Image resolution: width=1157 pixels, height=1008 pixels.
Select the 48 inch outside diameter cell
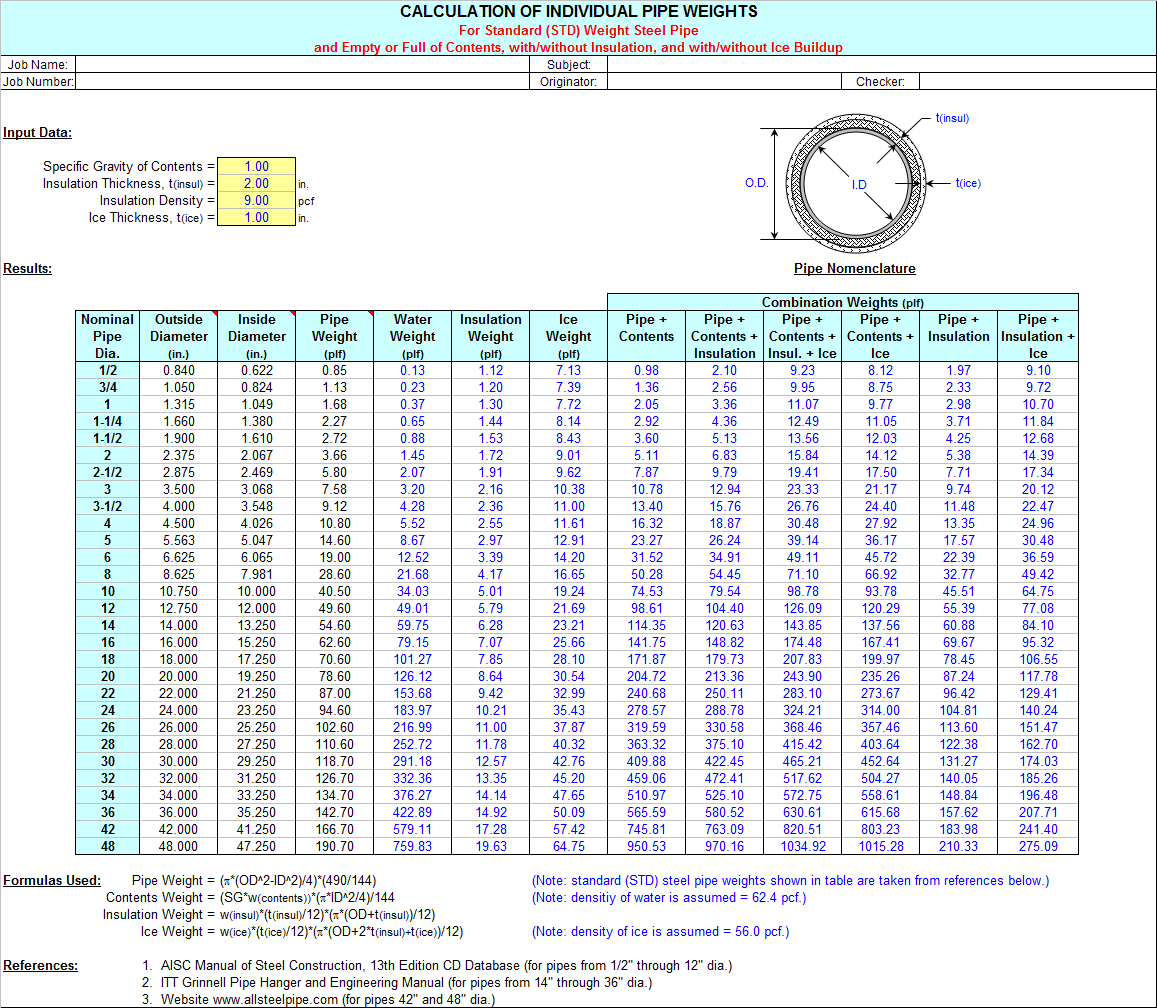click(x=178, y=847)
